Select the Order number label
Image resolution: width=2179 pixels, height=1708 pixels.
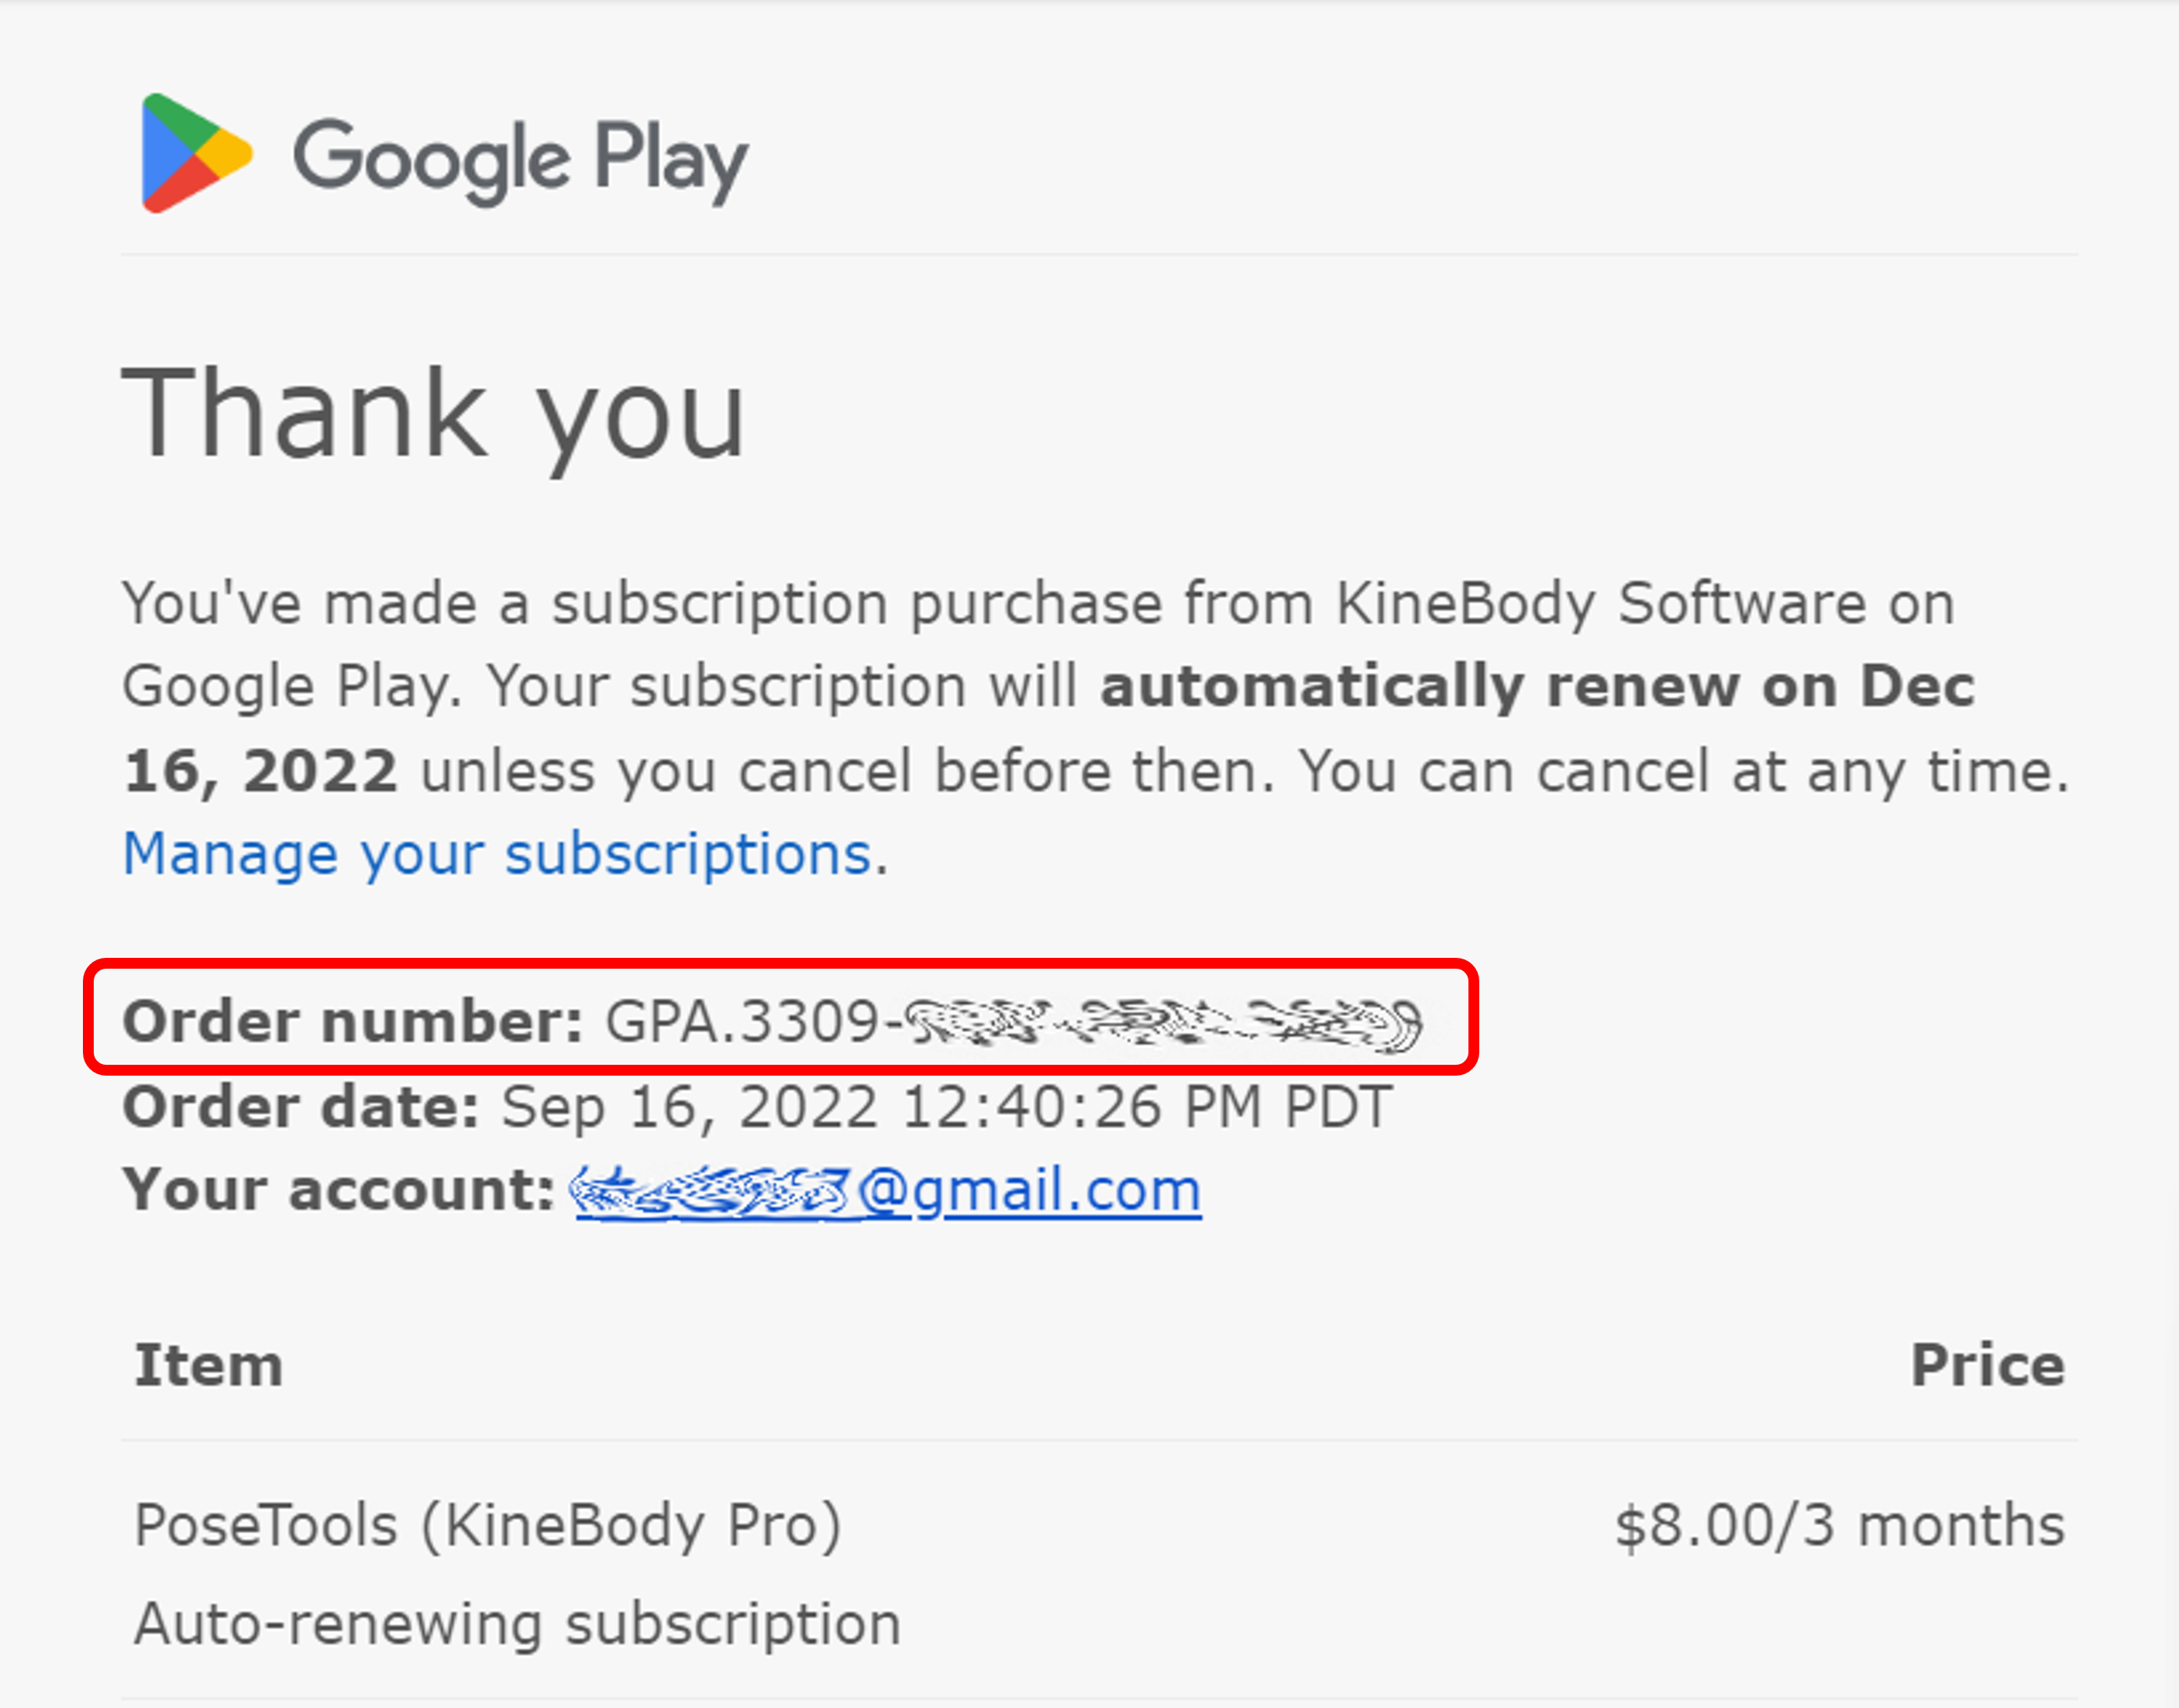[x=352, y=1022]
